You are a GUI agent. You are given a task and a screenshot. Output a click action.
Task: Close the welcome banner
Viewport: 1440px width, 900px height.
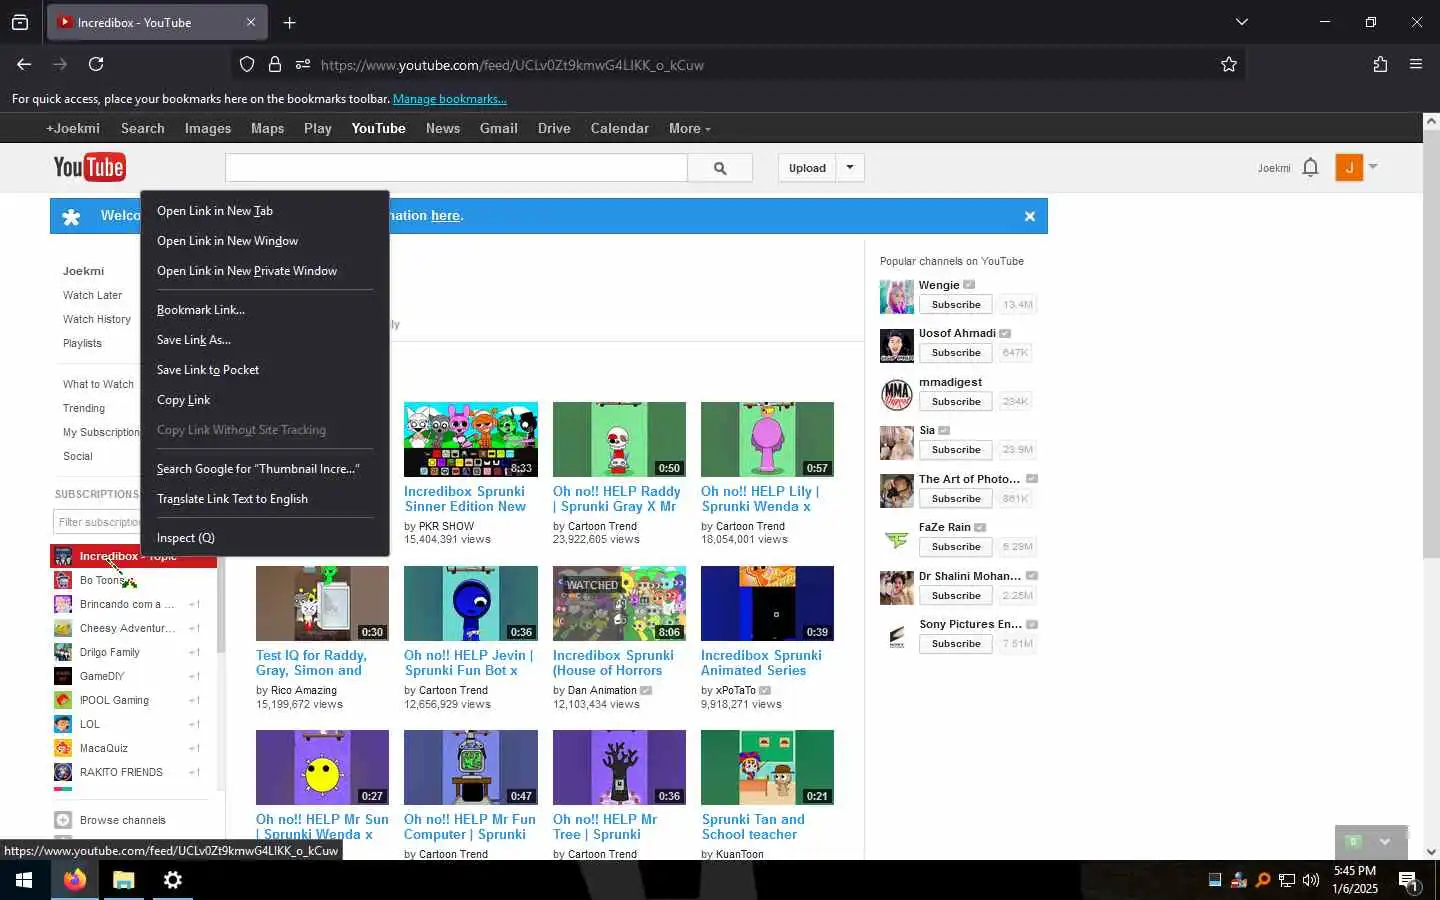(x=1029, y=216)
